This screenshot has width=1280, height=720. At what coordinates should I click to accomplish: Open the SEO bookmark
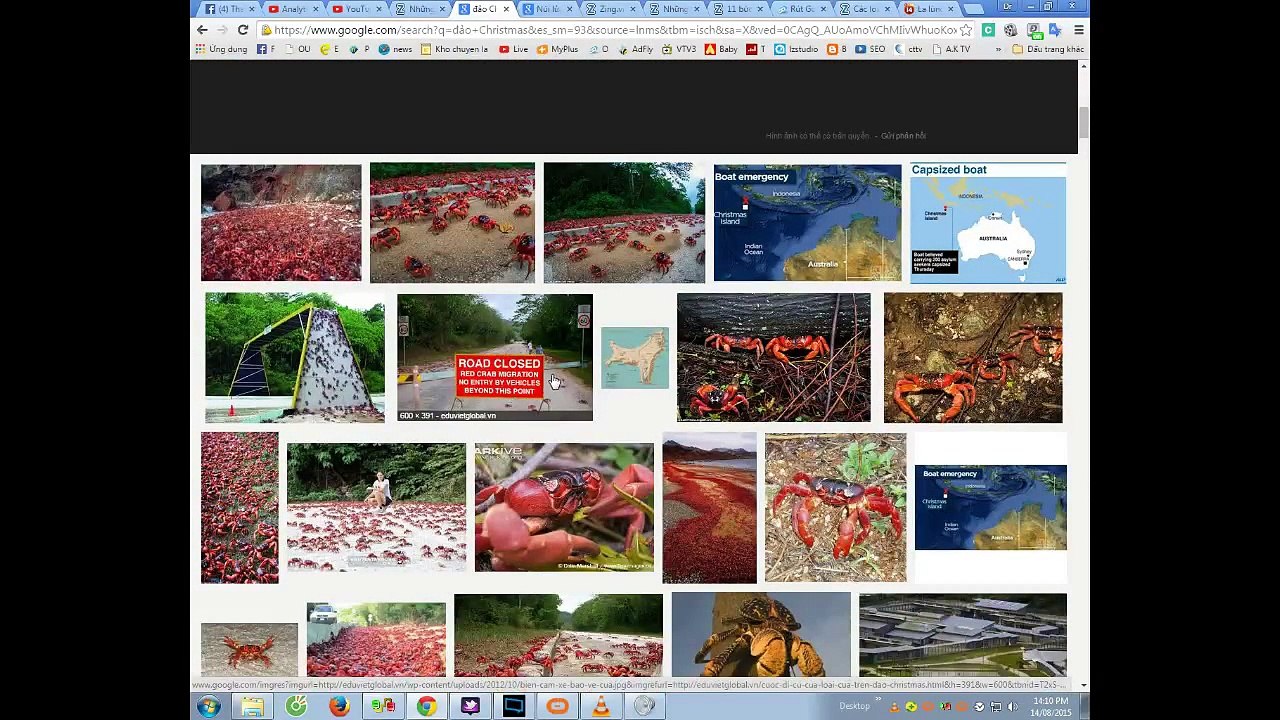pyautogui.click(x=871, y=49)
